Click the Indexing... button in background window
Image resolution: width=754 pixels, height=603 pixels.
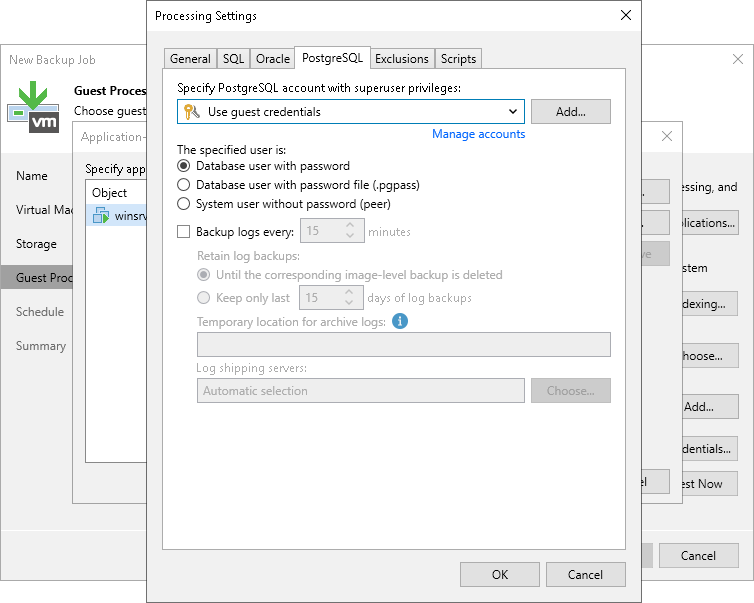(710, 303)
